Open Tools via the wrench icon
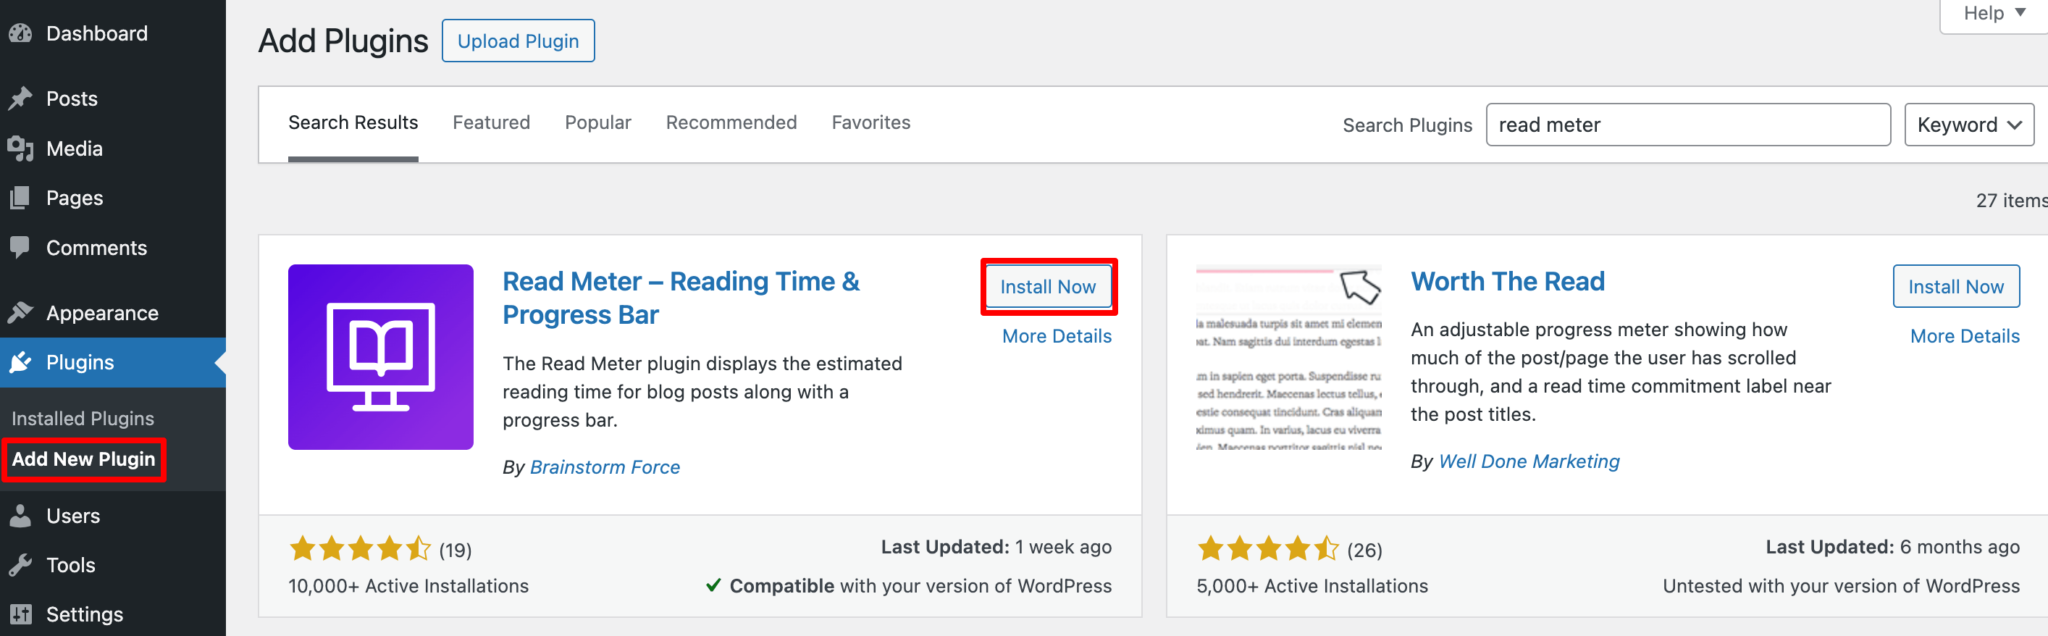This screenshot has height=636, width=2048. tap(20, 564)
